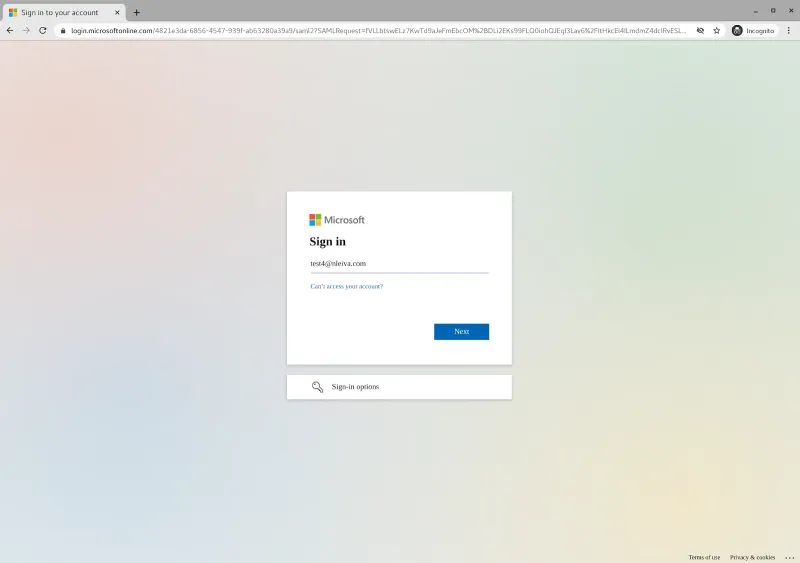Select the Sign in to your account tab
Screen dimensions: 800x563
(64, 12)
